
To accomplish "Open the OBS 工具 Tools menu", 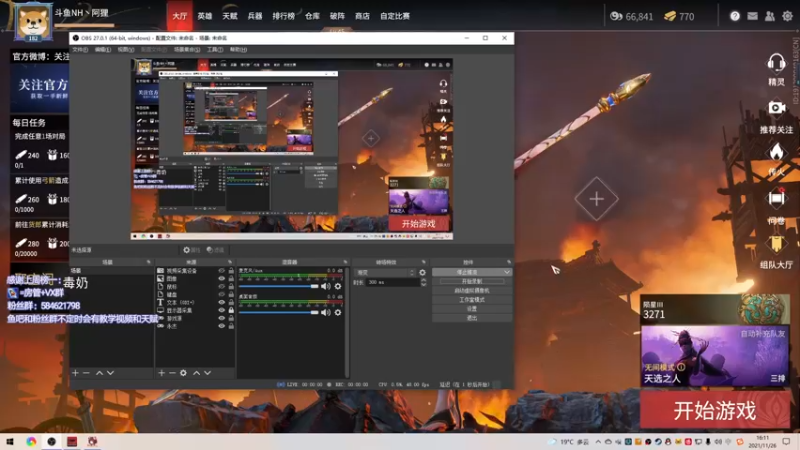I will 215,49.
